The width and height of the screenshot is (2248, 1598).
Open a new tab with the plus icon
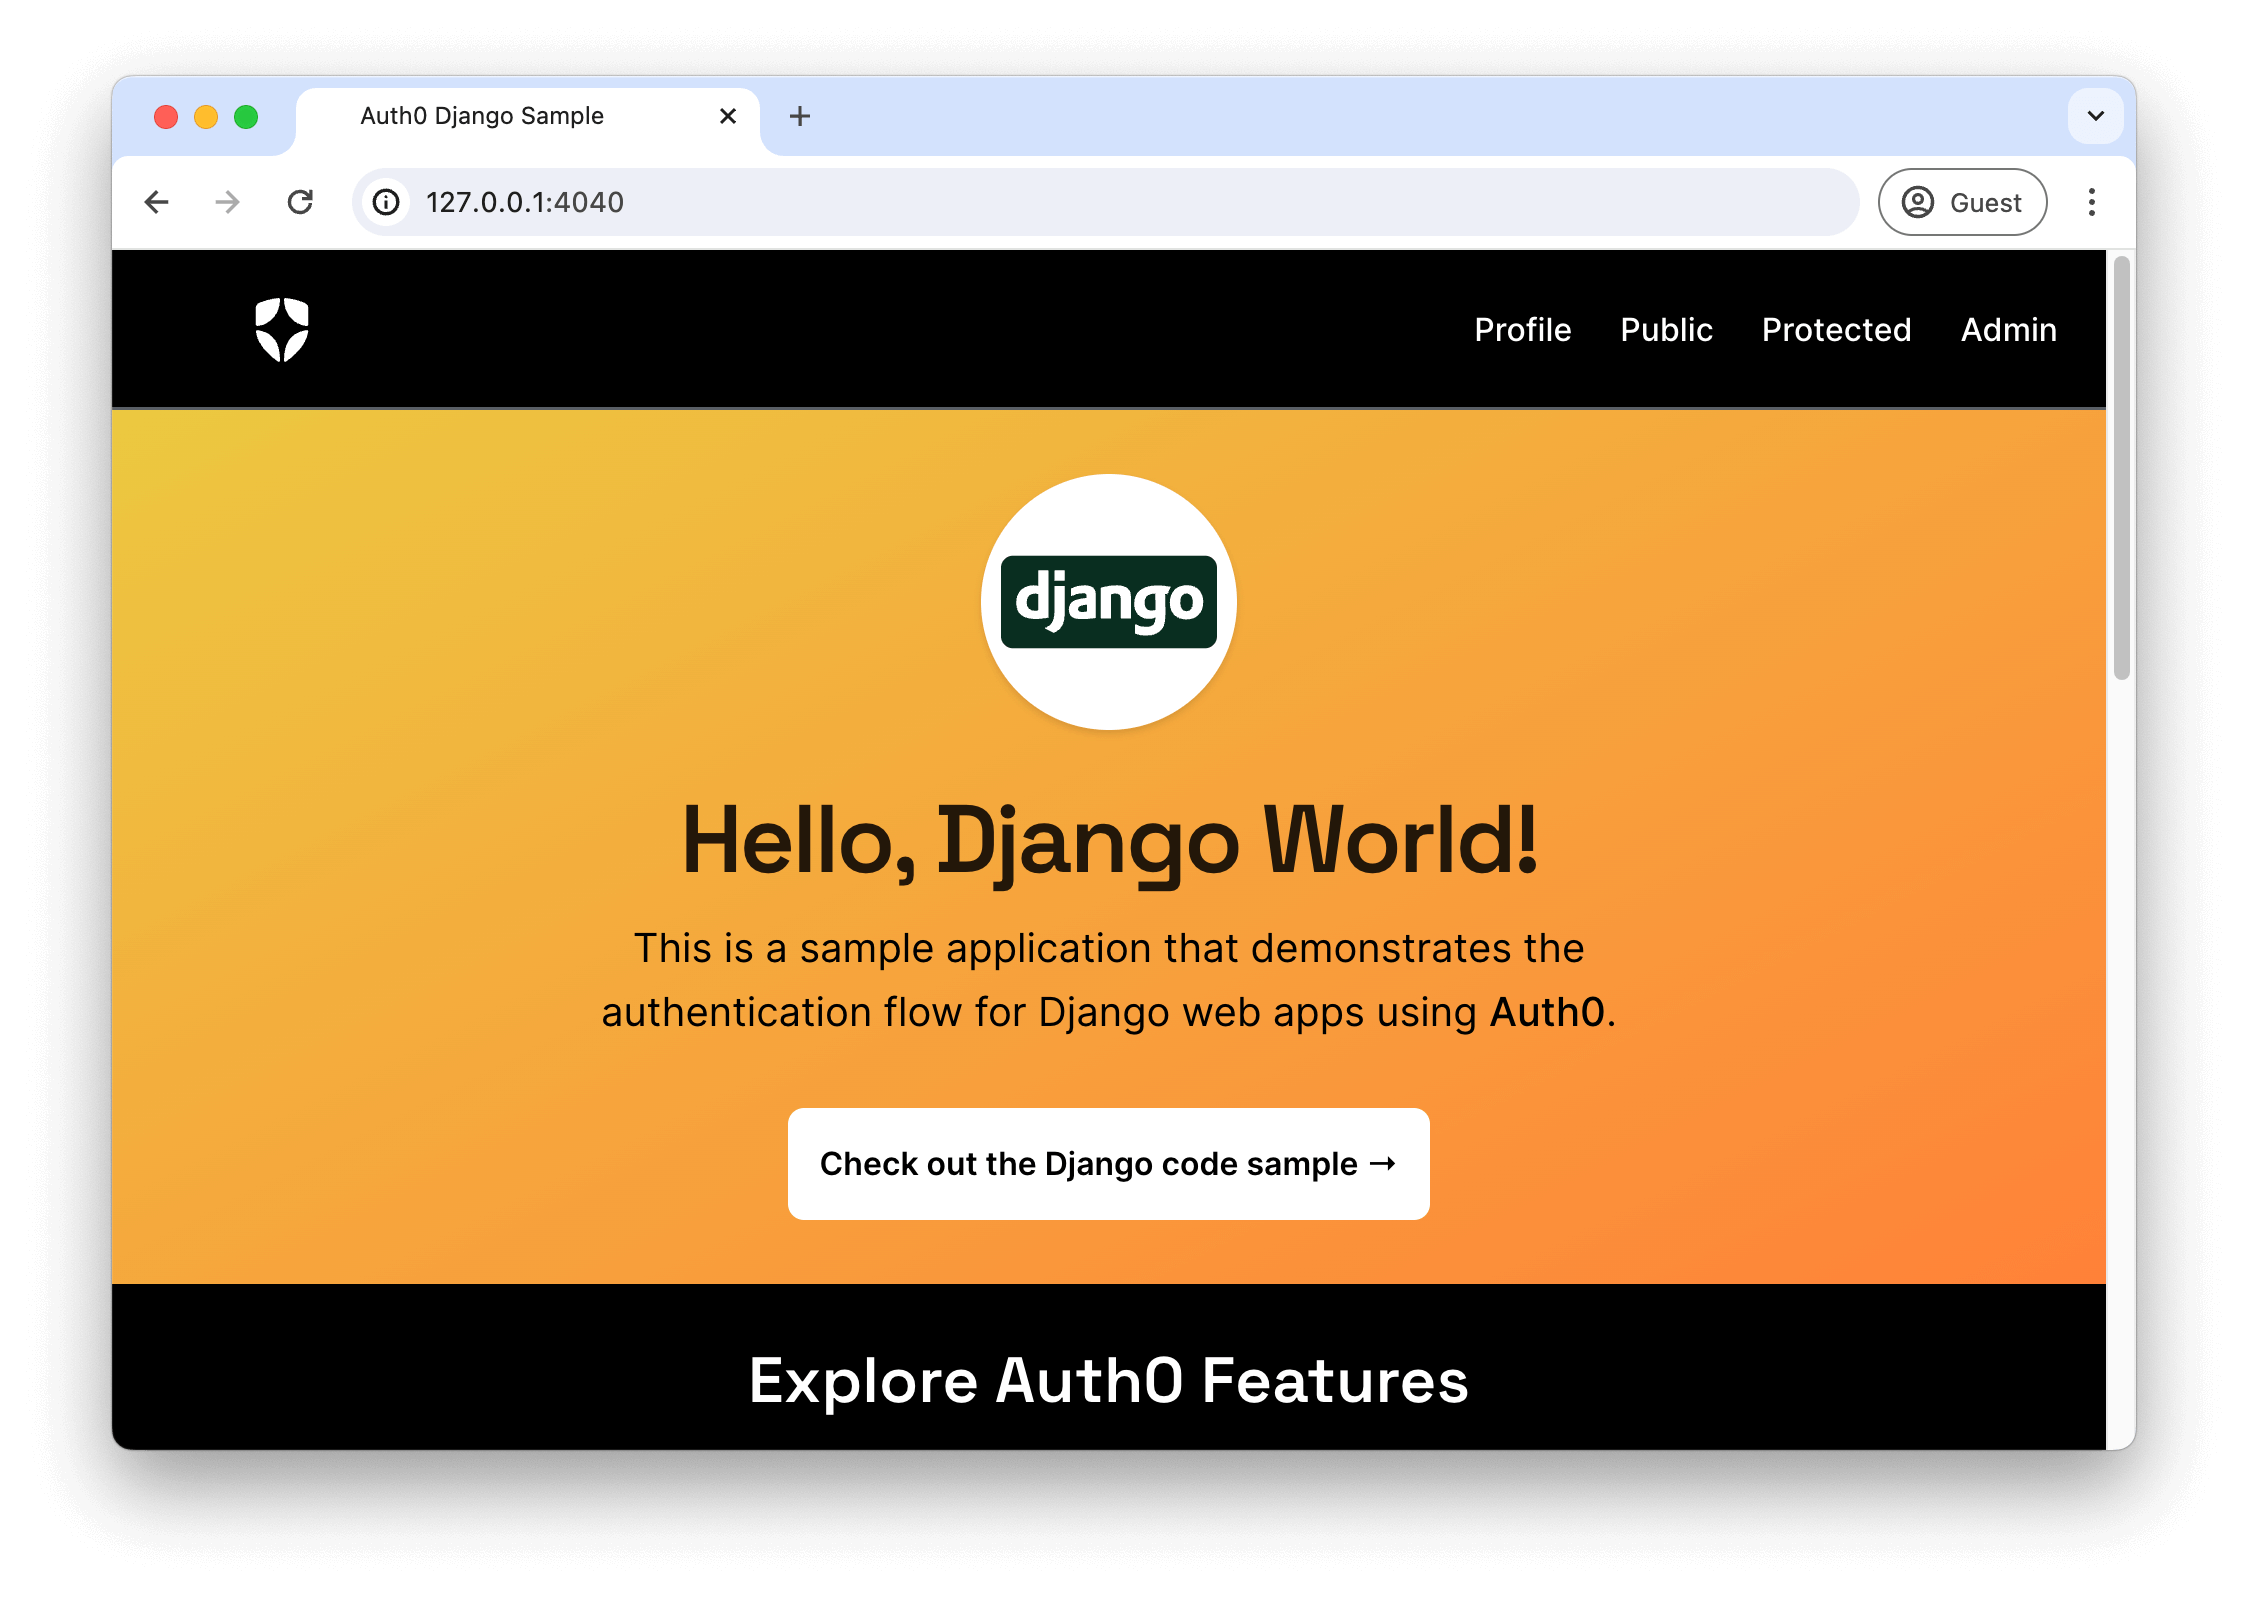800,116
